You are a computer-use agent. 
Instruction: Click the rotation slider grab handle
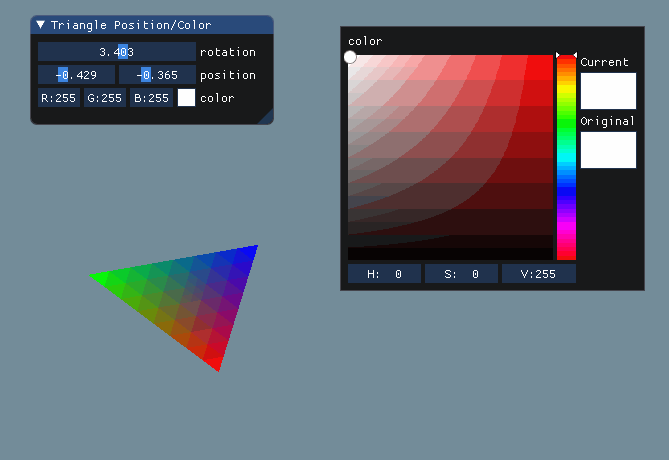click(123, 51)
